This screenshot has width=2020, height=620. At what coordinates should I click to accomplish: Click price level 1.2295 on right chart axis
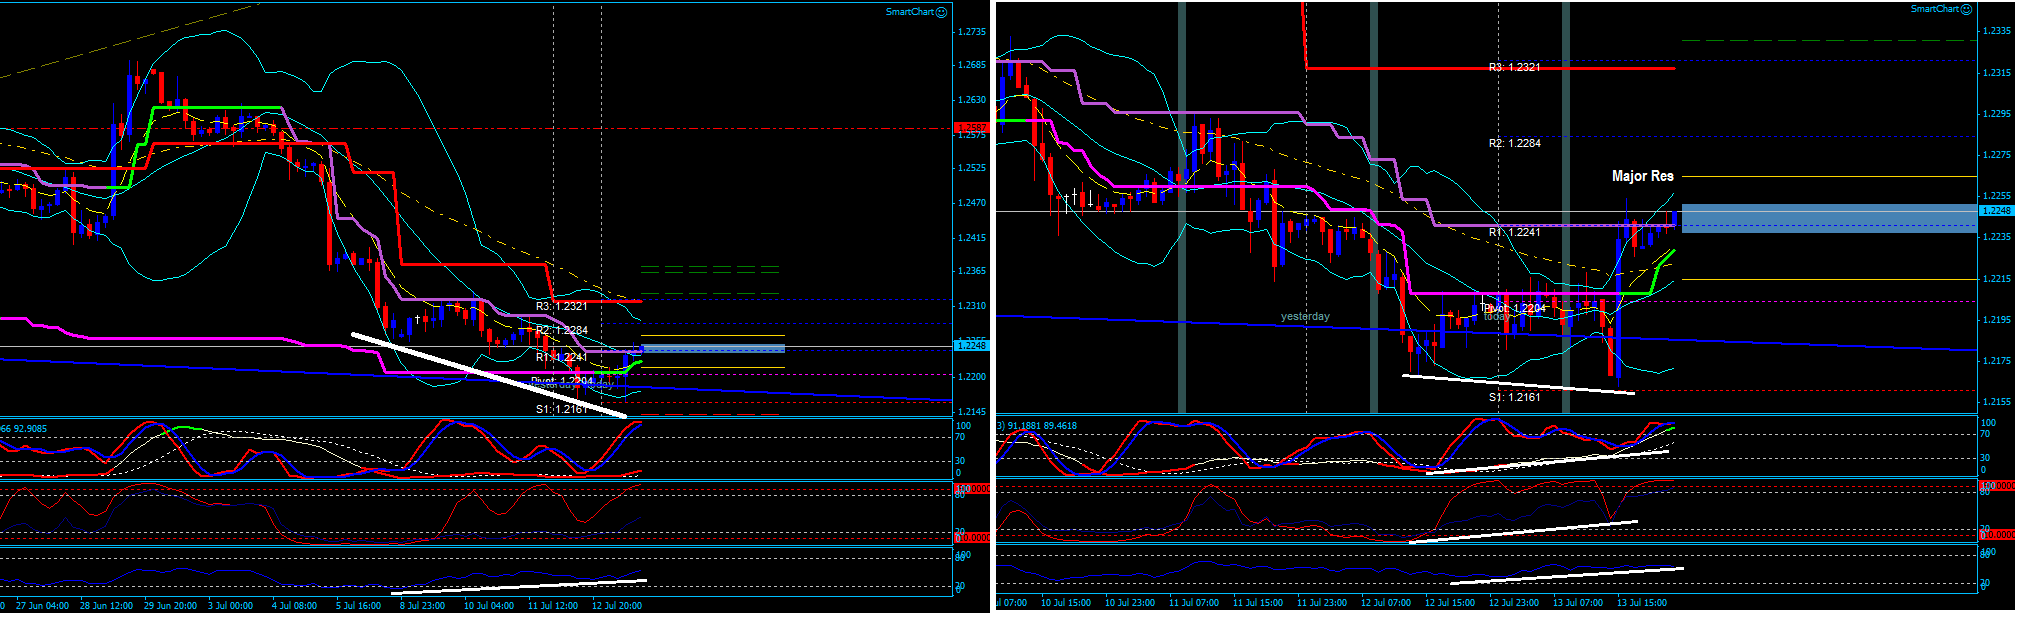pos(1997,114)
